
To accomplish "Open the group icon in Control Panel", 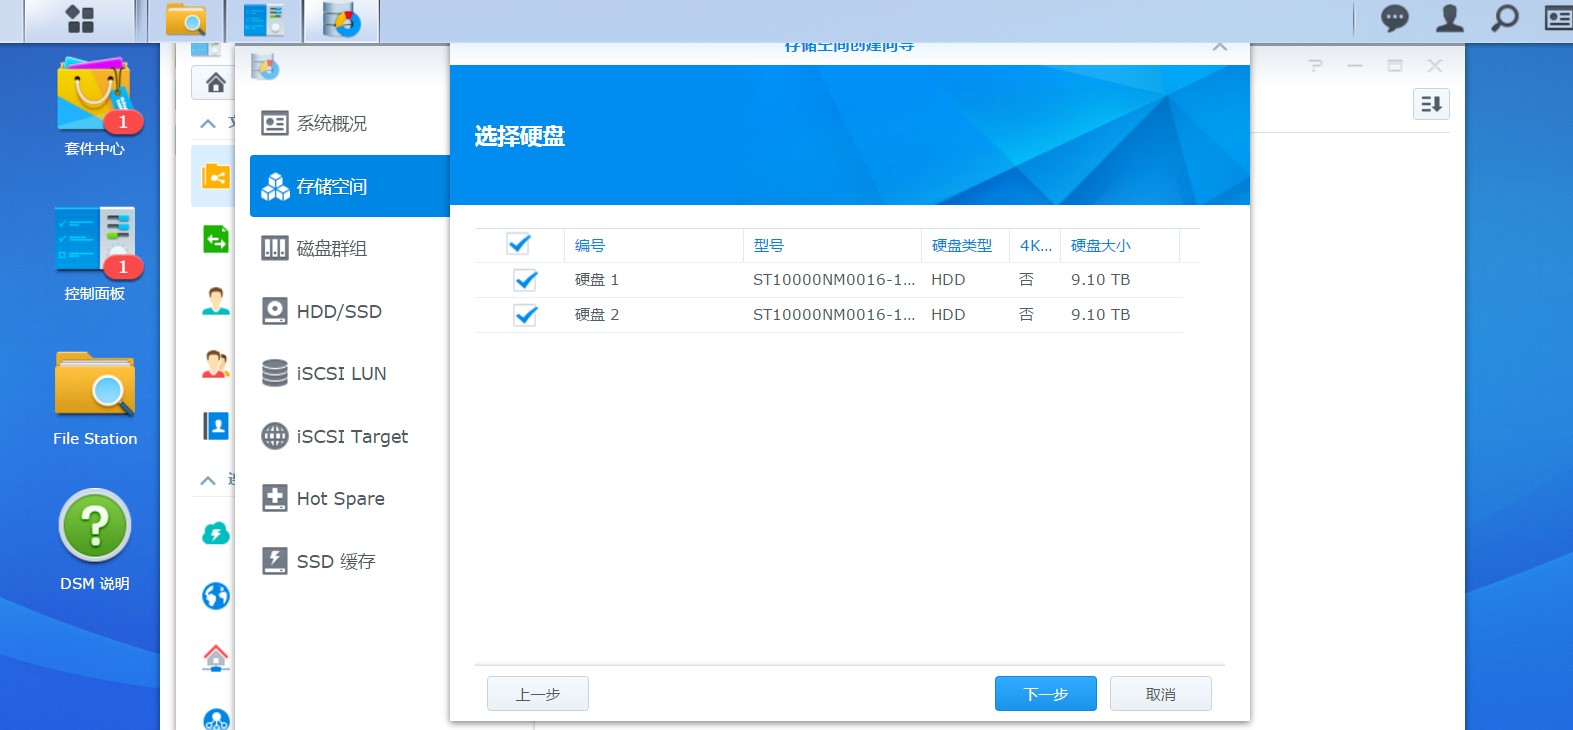I will [x=215, y=364].
